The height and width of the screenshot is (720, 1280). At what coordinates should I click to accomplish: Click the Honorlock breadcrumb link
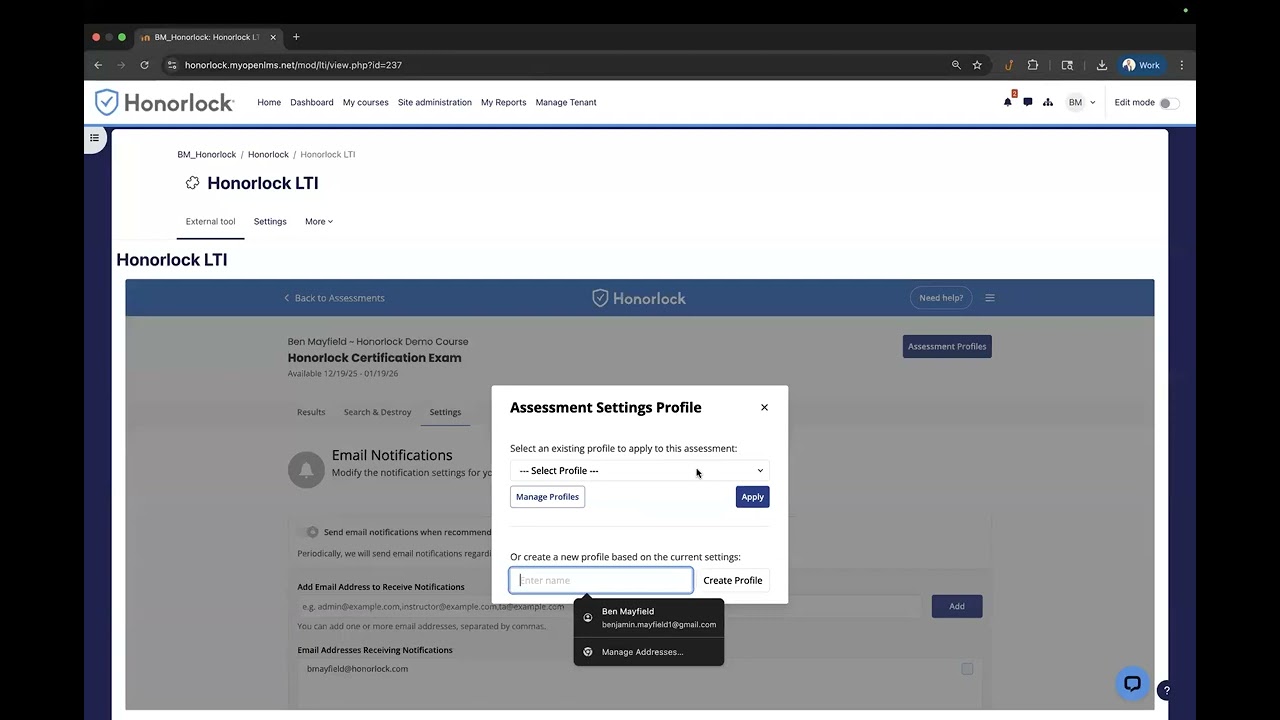pos(268,154)
